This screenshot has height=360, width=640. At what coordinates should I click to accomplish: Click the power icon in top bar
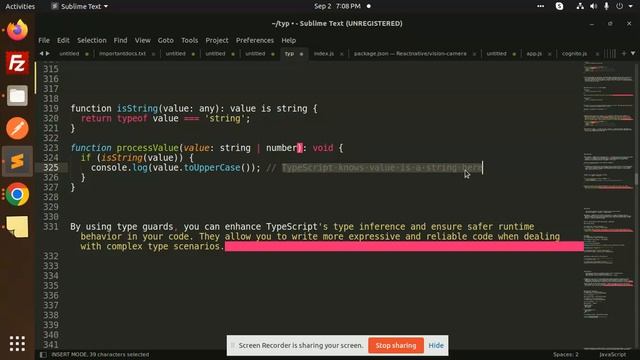[x=620, y=6]
